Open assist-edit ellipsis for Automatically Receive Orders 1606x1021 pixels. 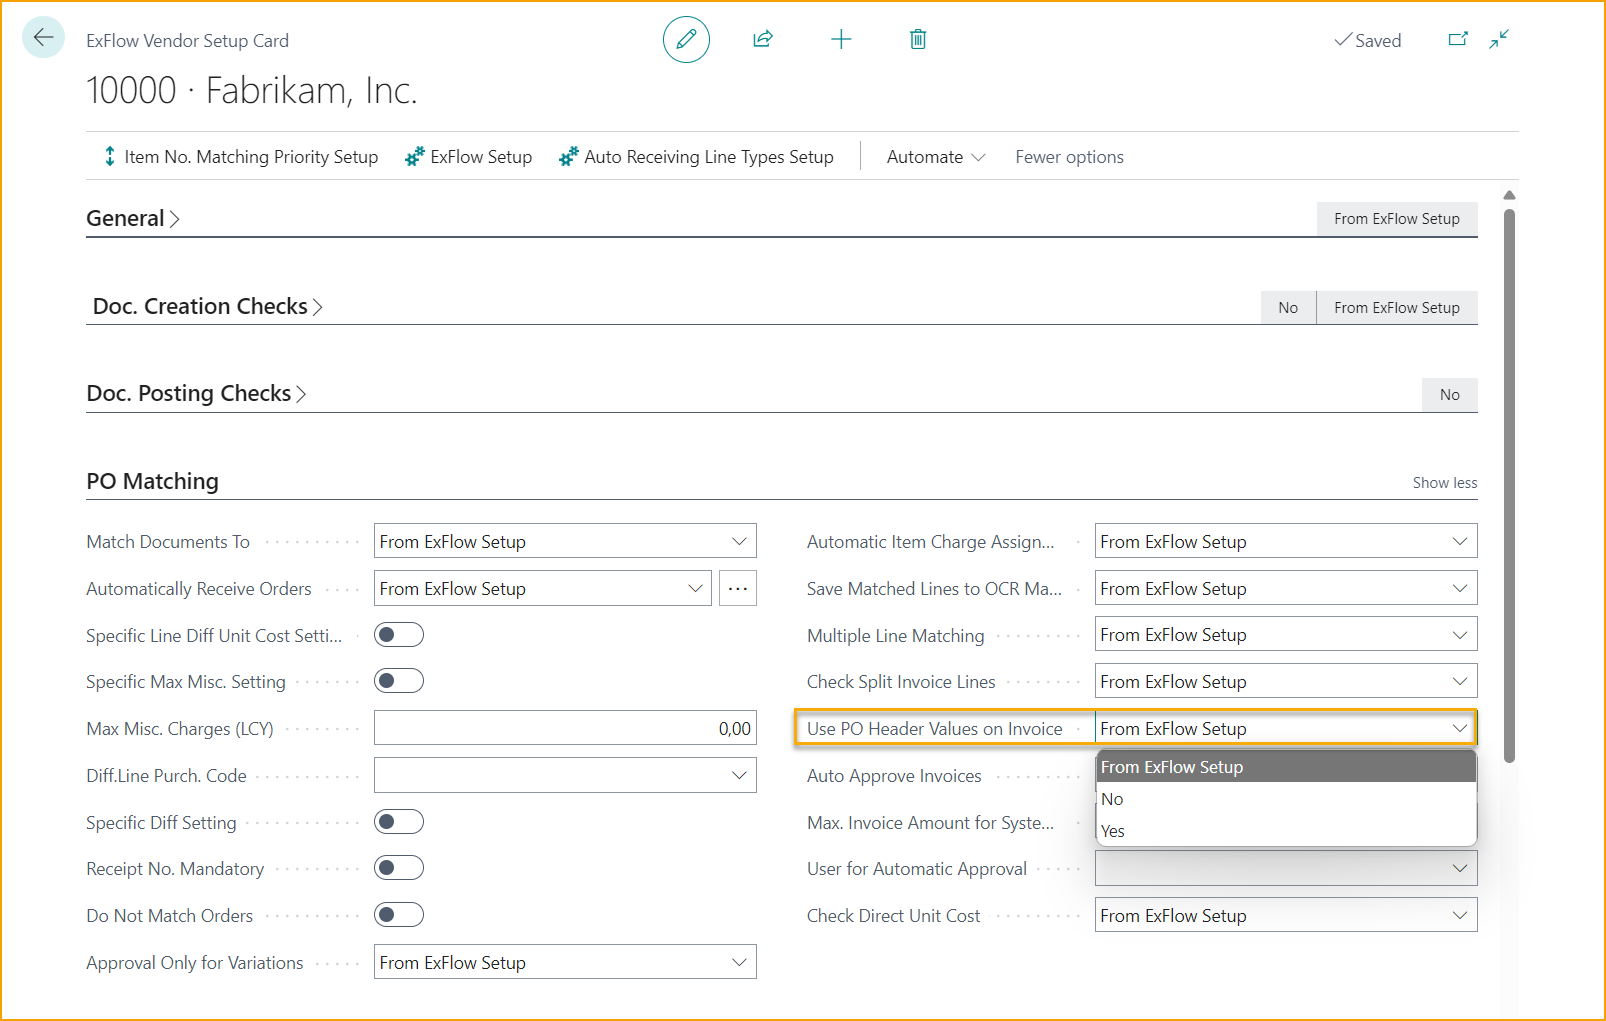click(738, 588)
